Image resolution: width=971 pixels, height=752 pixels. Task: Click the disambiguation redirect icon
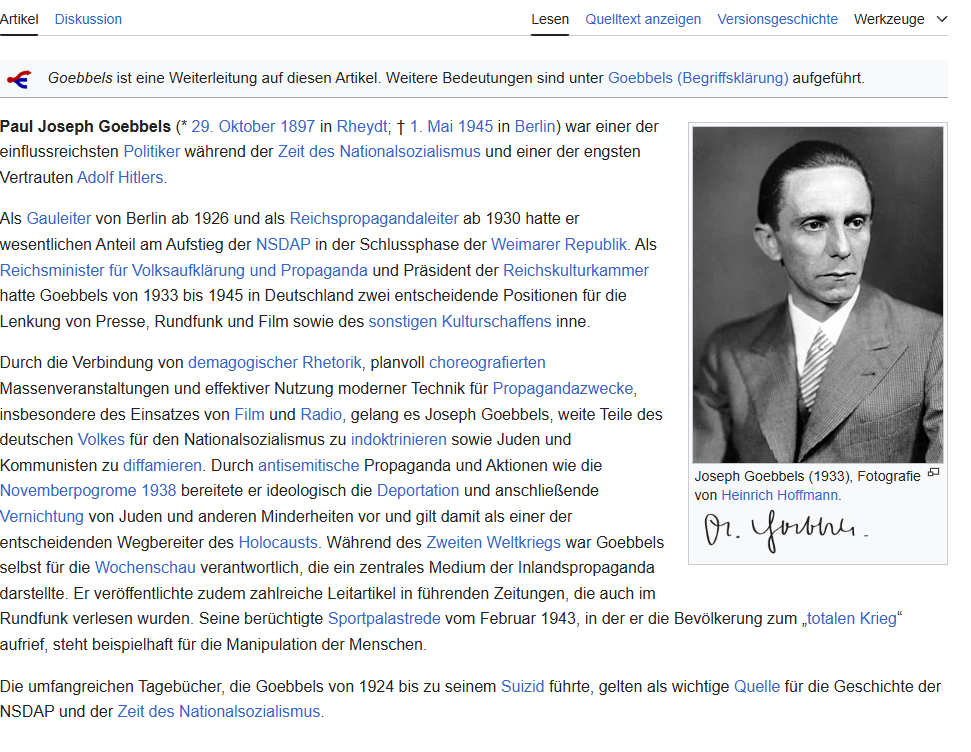18,79
